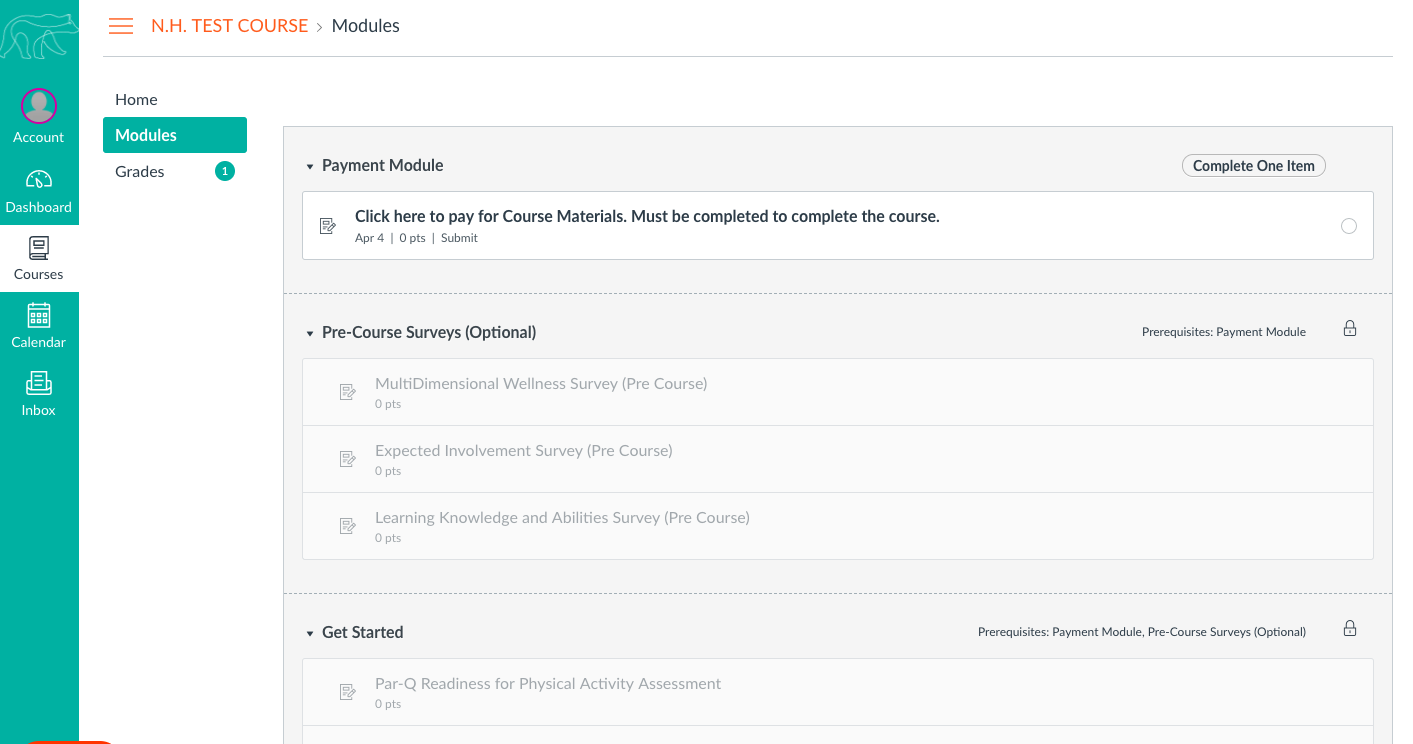
Task: Open the pay for Course Materials link
Action: click(x=647, y=216)
